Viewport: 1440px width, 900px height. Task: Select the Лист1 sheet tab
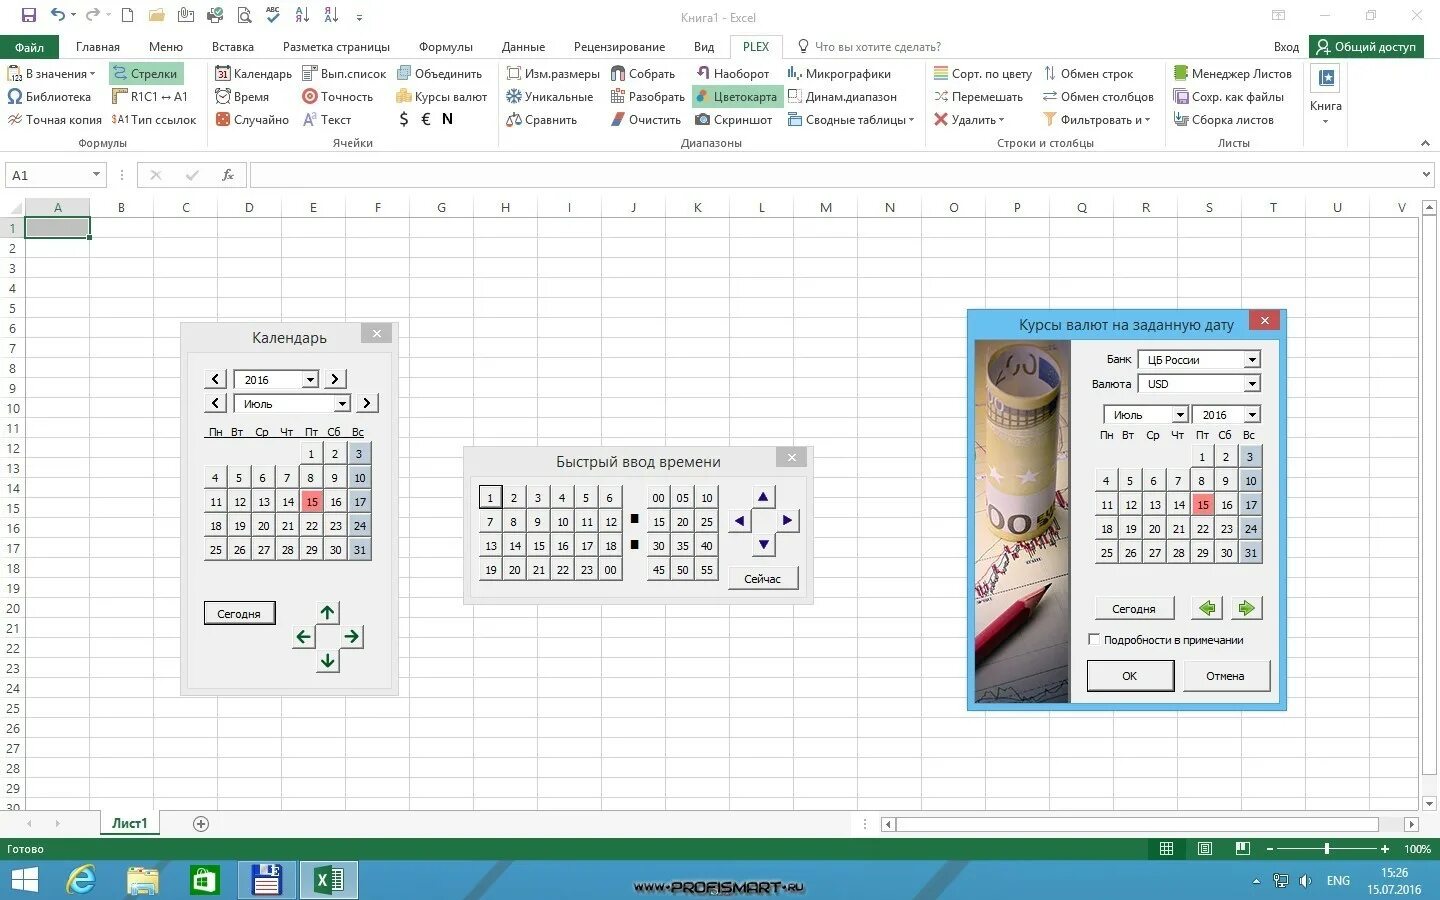pyautogui.click(x=129, y=822)
